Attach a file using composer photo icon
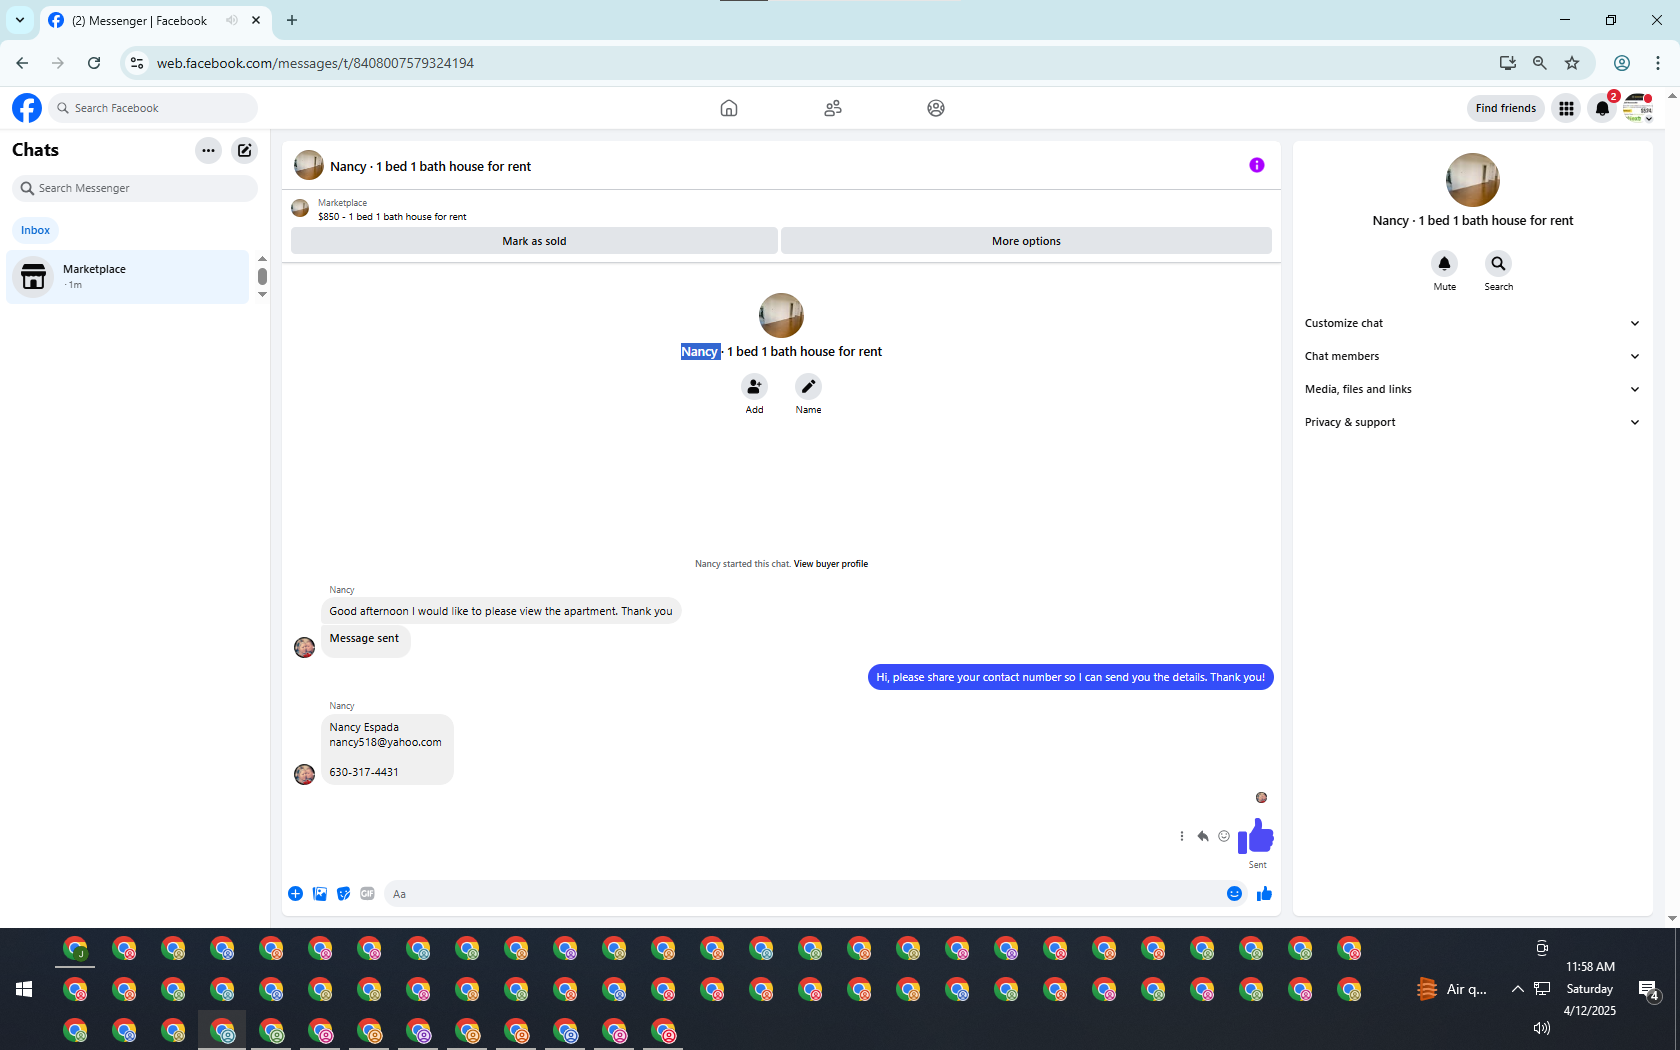1680x1050 pixels. click(x=320, y=894)
